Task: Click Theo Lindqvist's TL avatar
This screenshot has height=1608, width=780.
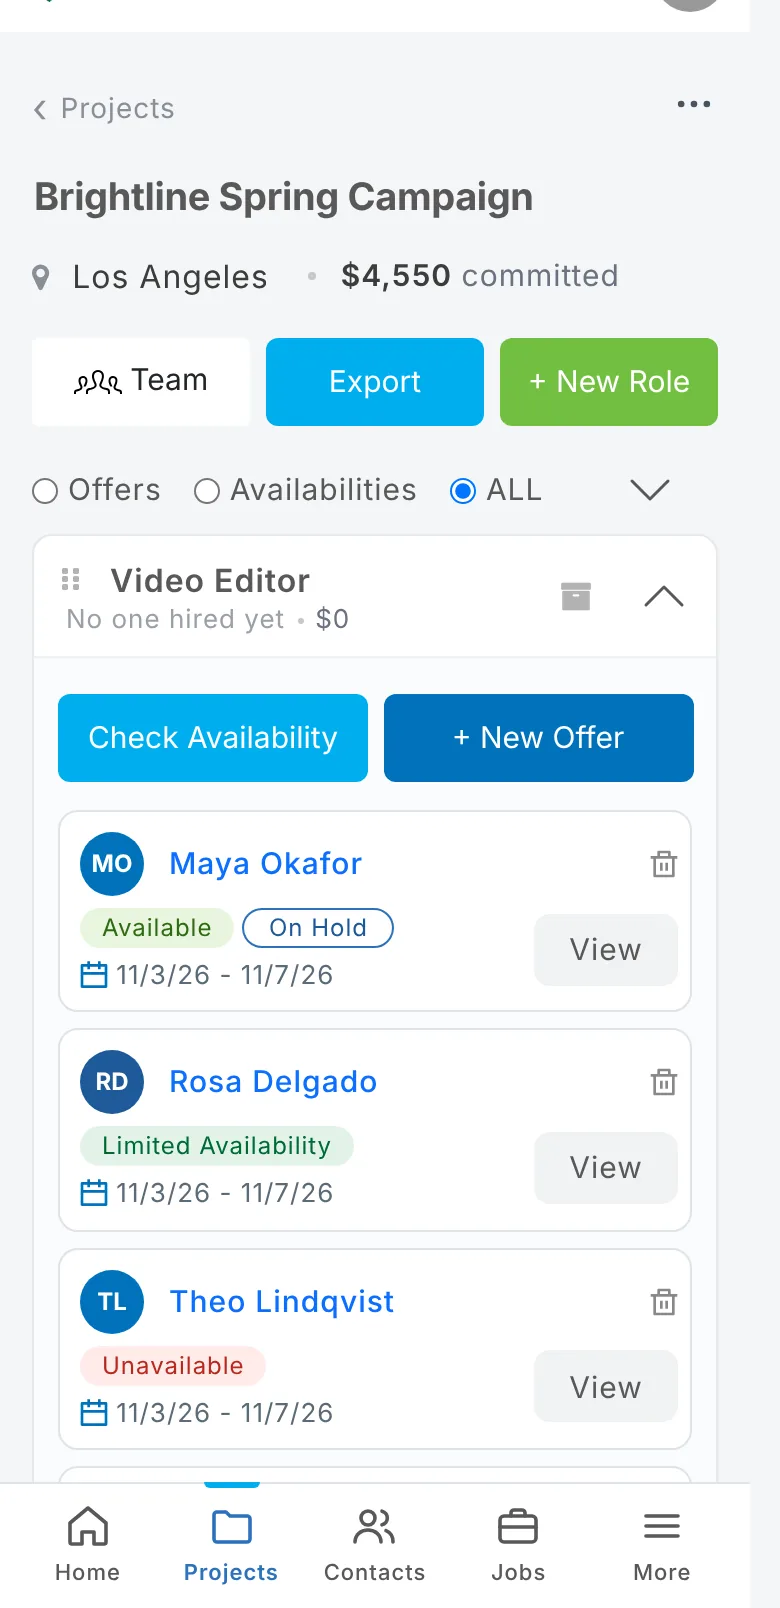Action: 112,1302
